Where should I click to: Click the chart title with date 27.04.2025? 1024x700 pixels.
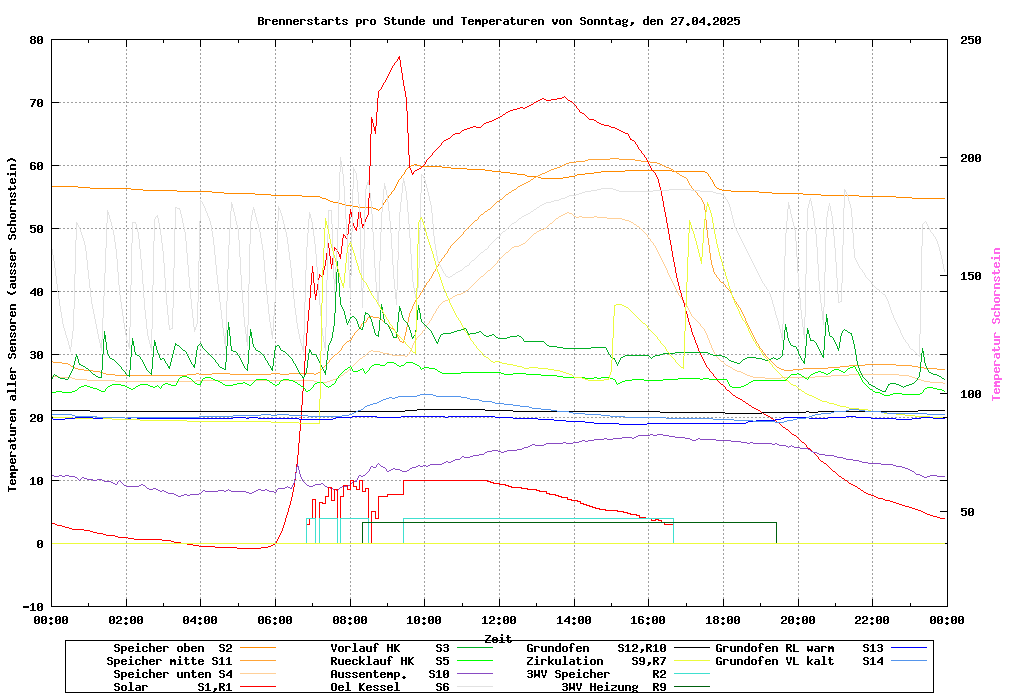point(498,20)
